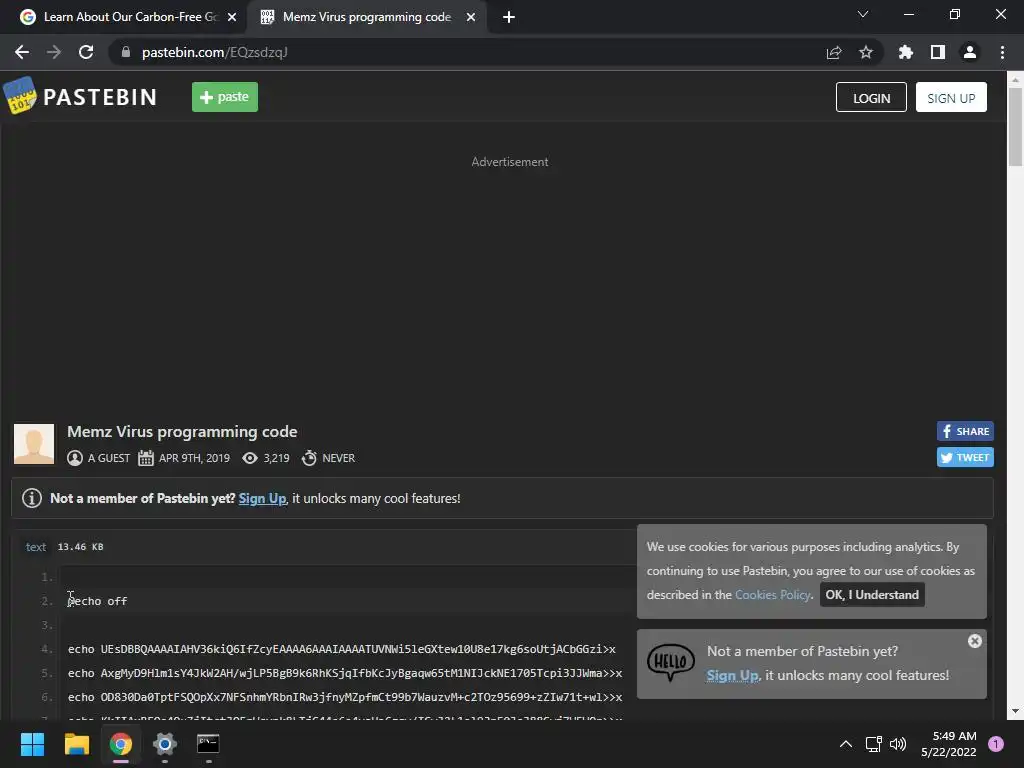
Task: Click the text syntax label
Action: (x=36, y=547)
